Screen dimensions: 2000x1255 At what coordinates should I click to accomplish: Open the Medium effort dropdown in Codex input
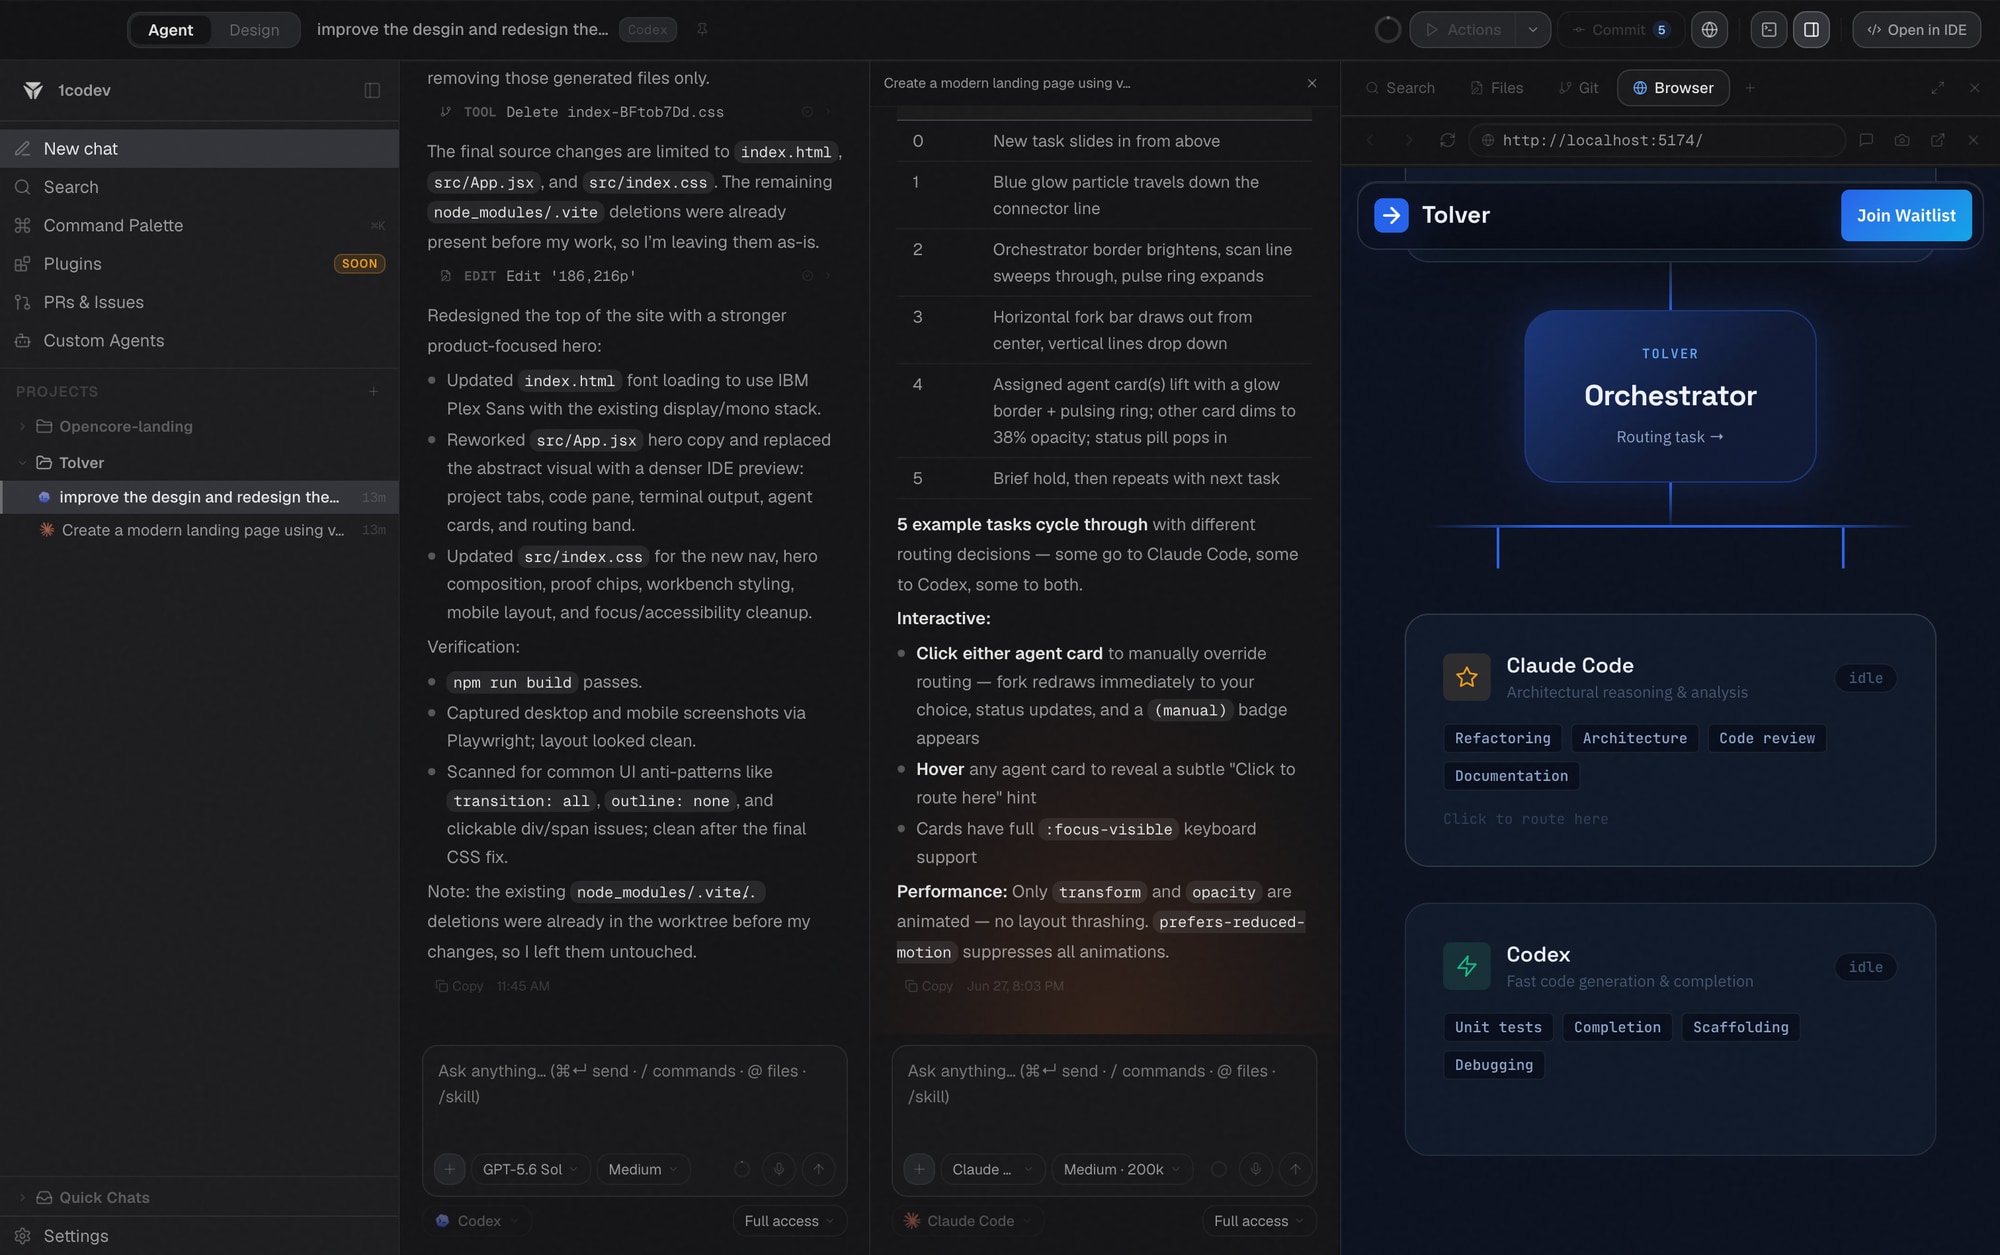coord(643,1169)
